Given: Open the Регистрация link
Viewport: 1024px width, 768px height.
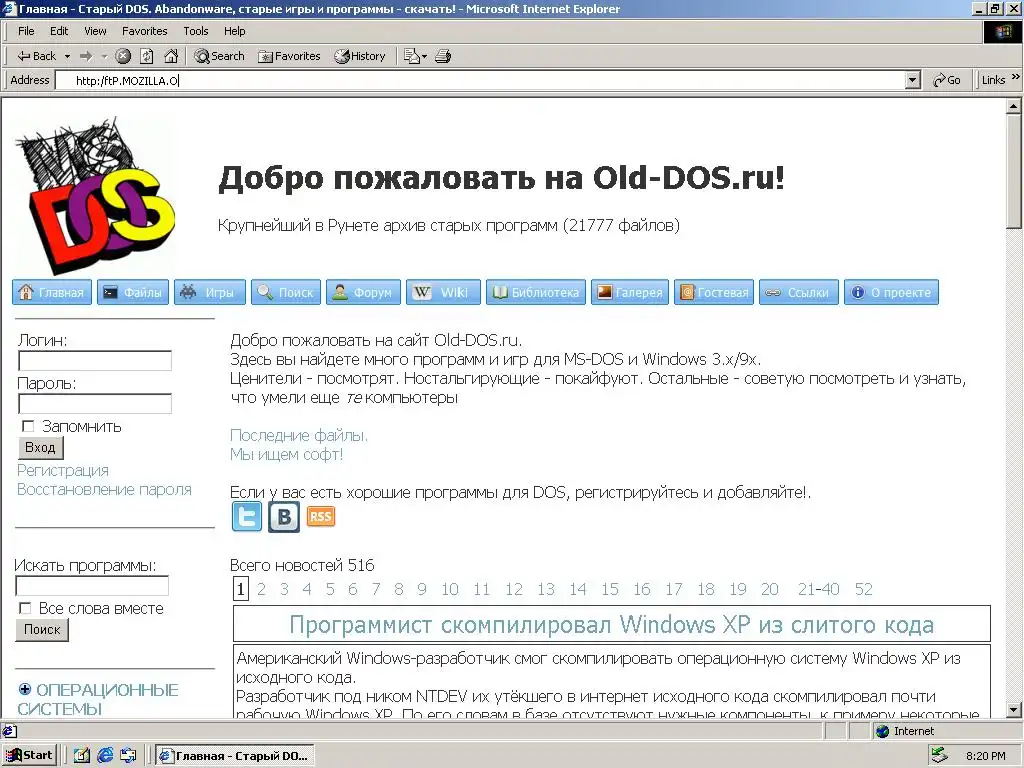Looking at the screenshot, I should (63, 470).
